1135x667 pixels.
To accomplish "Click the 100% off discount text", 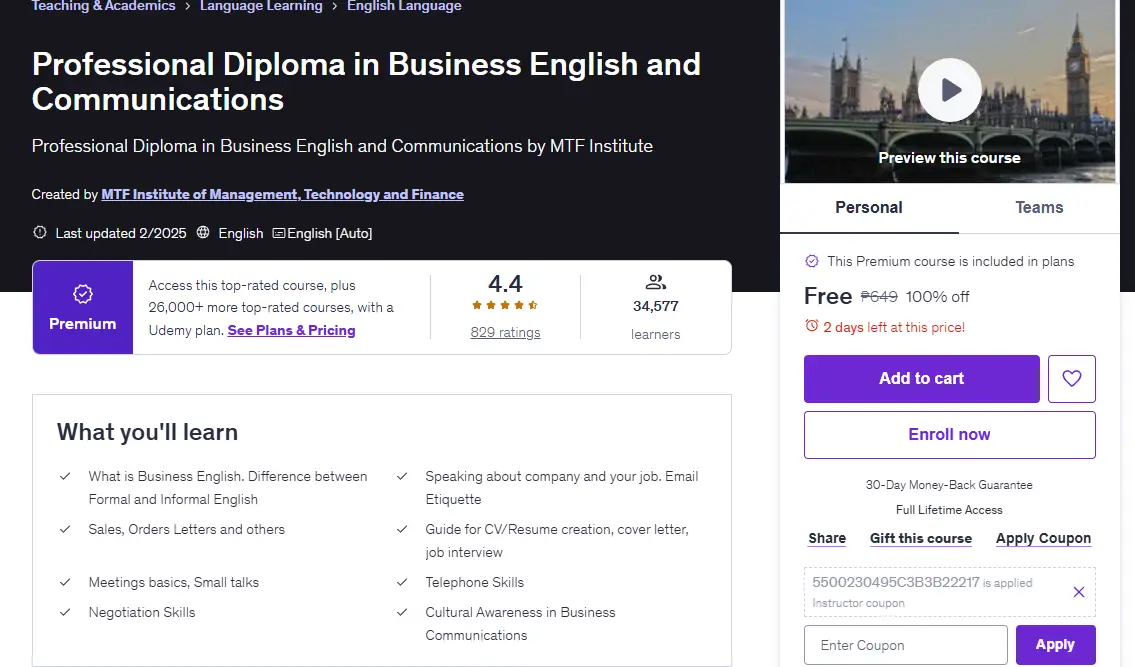I will (x=937, y=297).
